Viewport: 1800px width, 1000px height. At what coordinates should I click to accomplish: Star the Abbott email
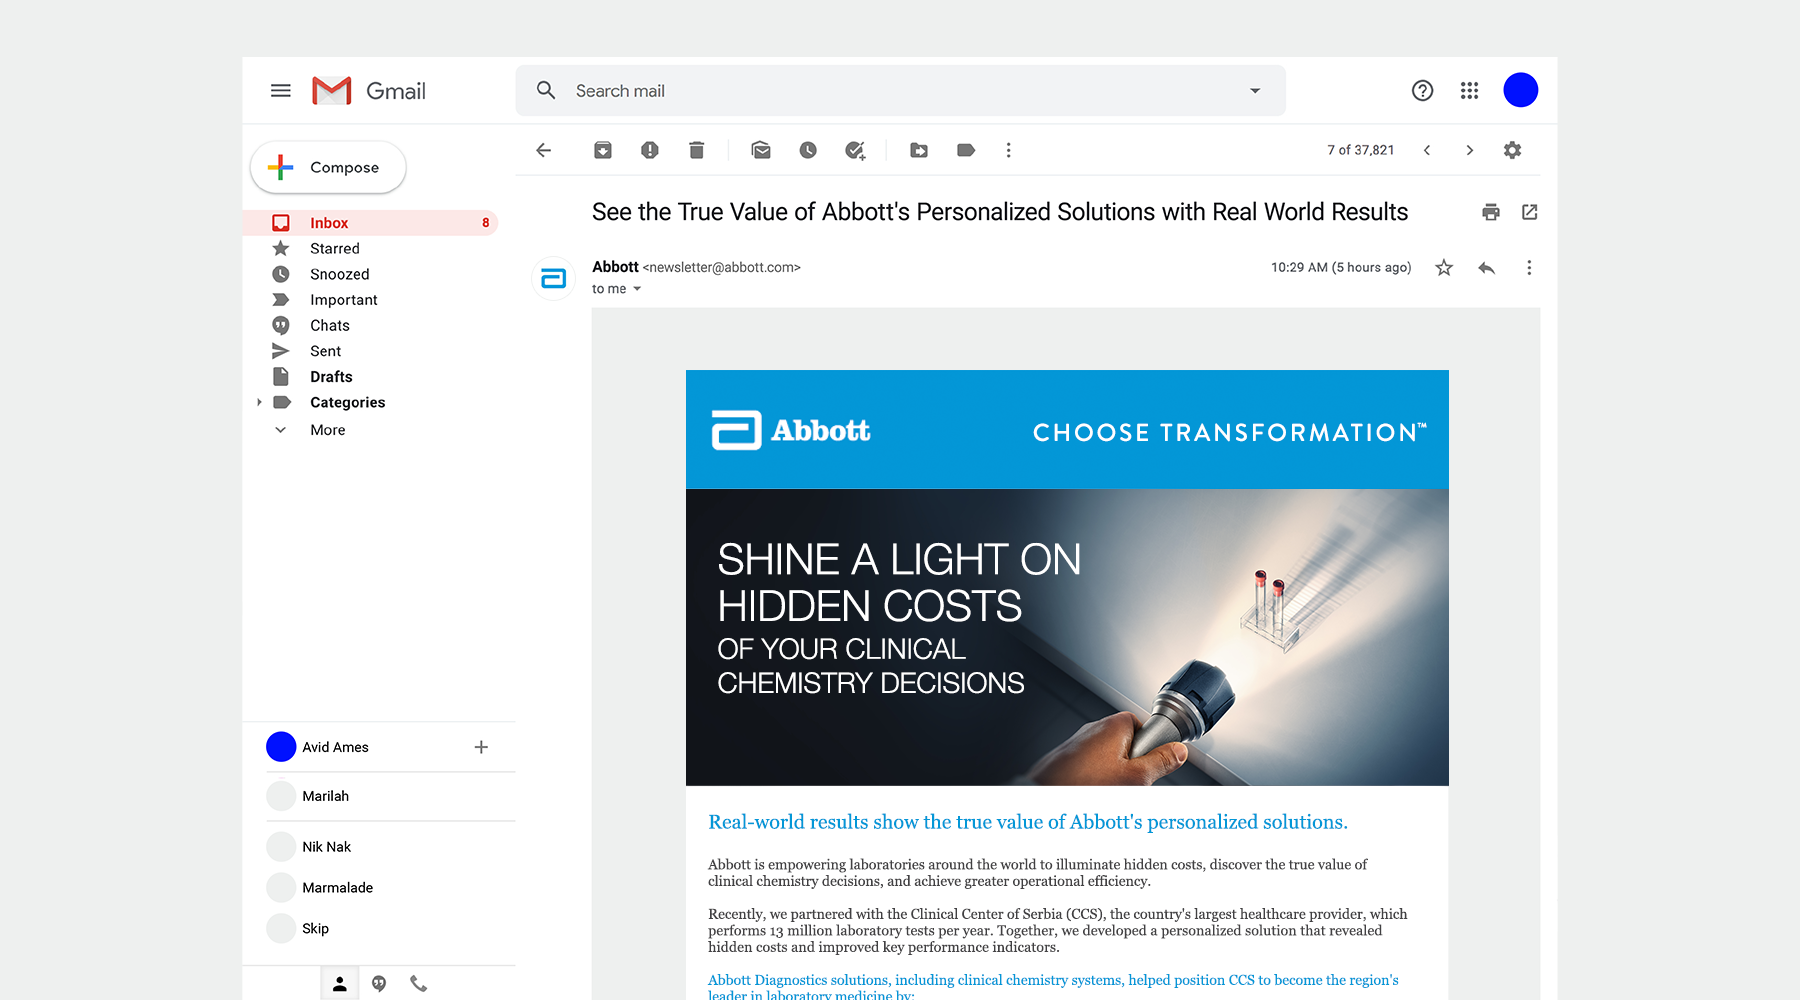pyautogui.click(x=1444, y=268)
